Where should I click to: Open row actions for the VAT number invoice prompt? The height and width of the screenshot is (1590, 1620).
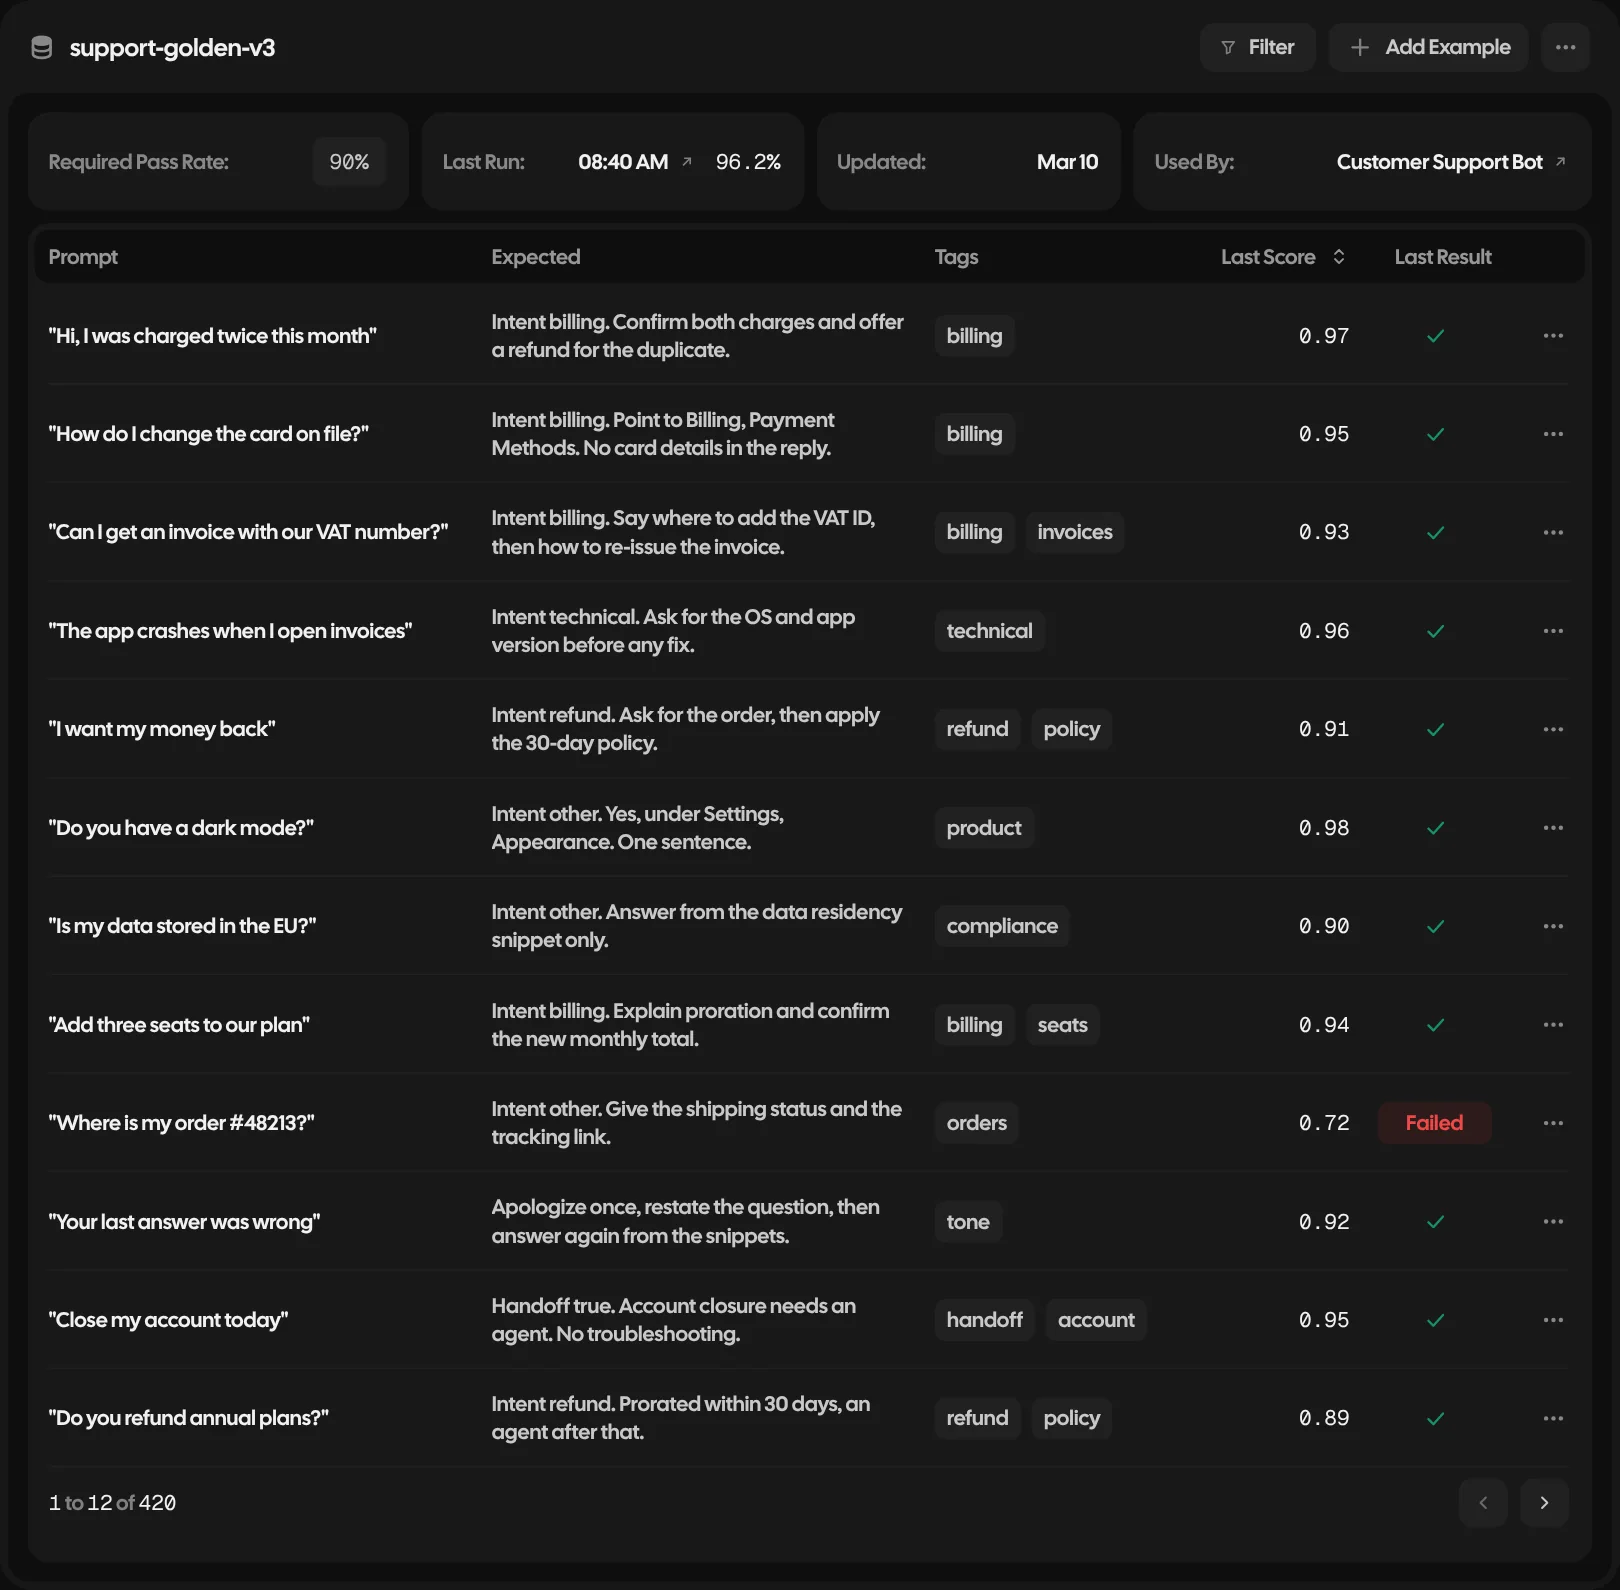(1553, 532)
